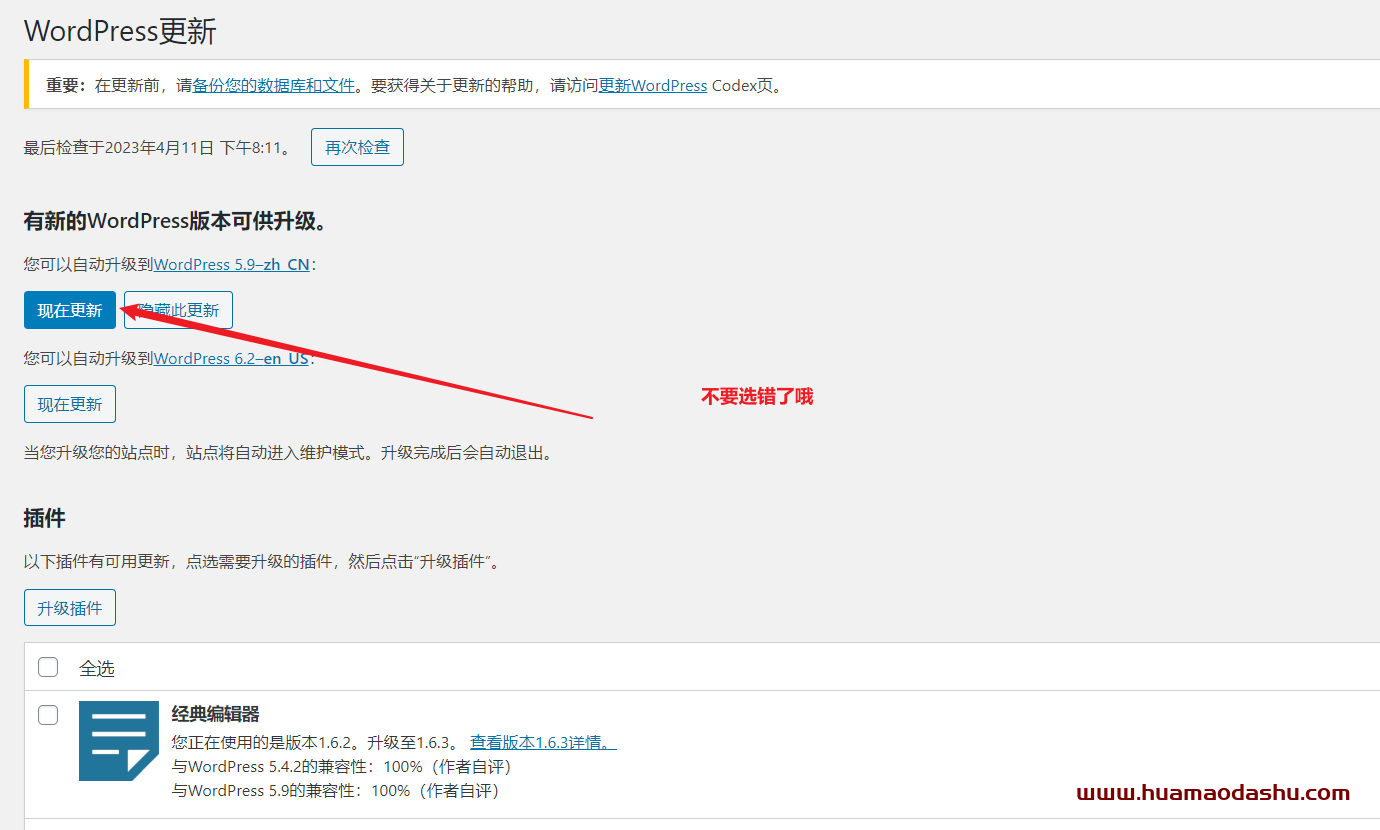Screen dimensions: 1380x830
Task: Click the 全选 label text
Action: (97, 668)
